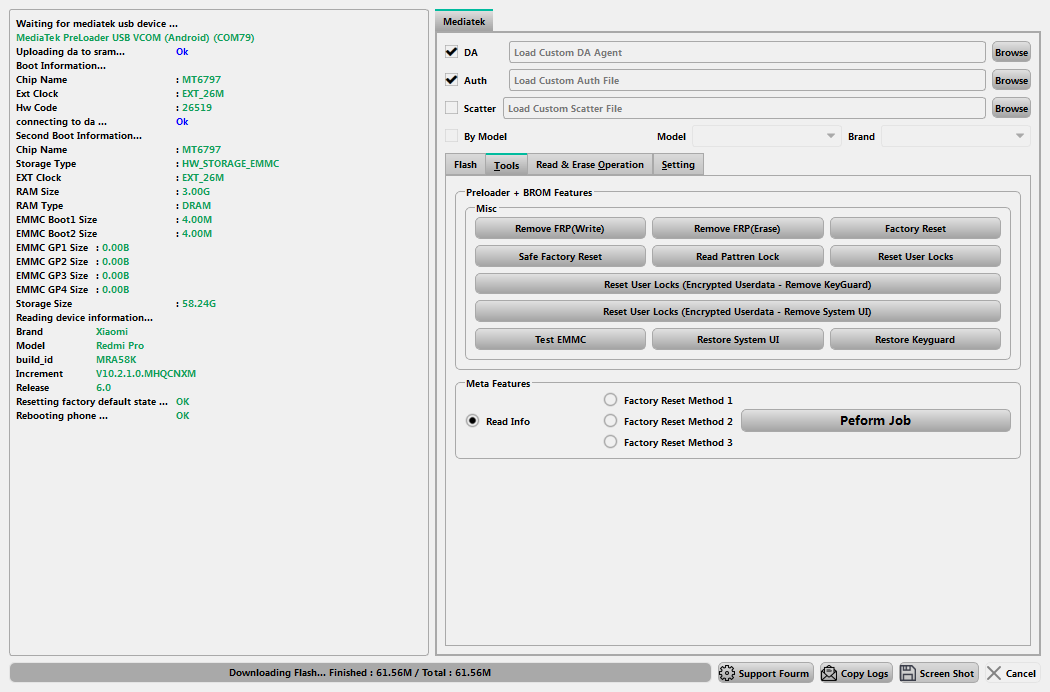
Task: Click the Hw Code 26519 value
Action: pos(197,108)
